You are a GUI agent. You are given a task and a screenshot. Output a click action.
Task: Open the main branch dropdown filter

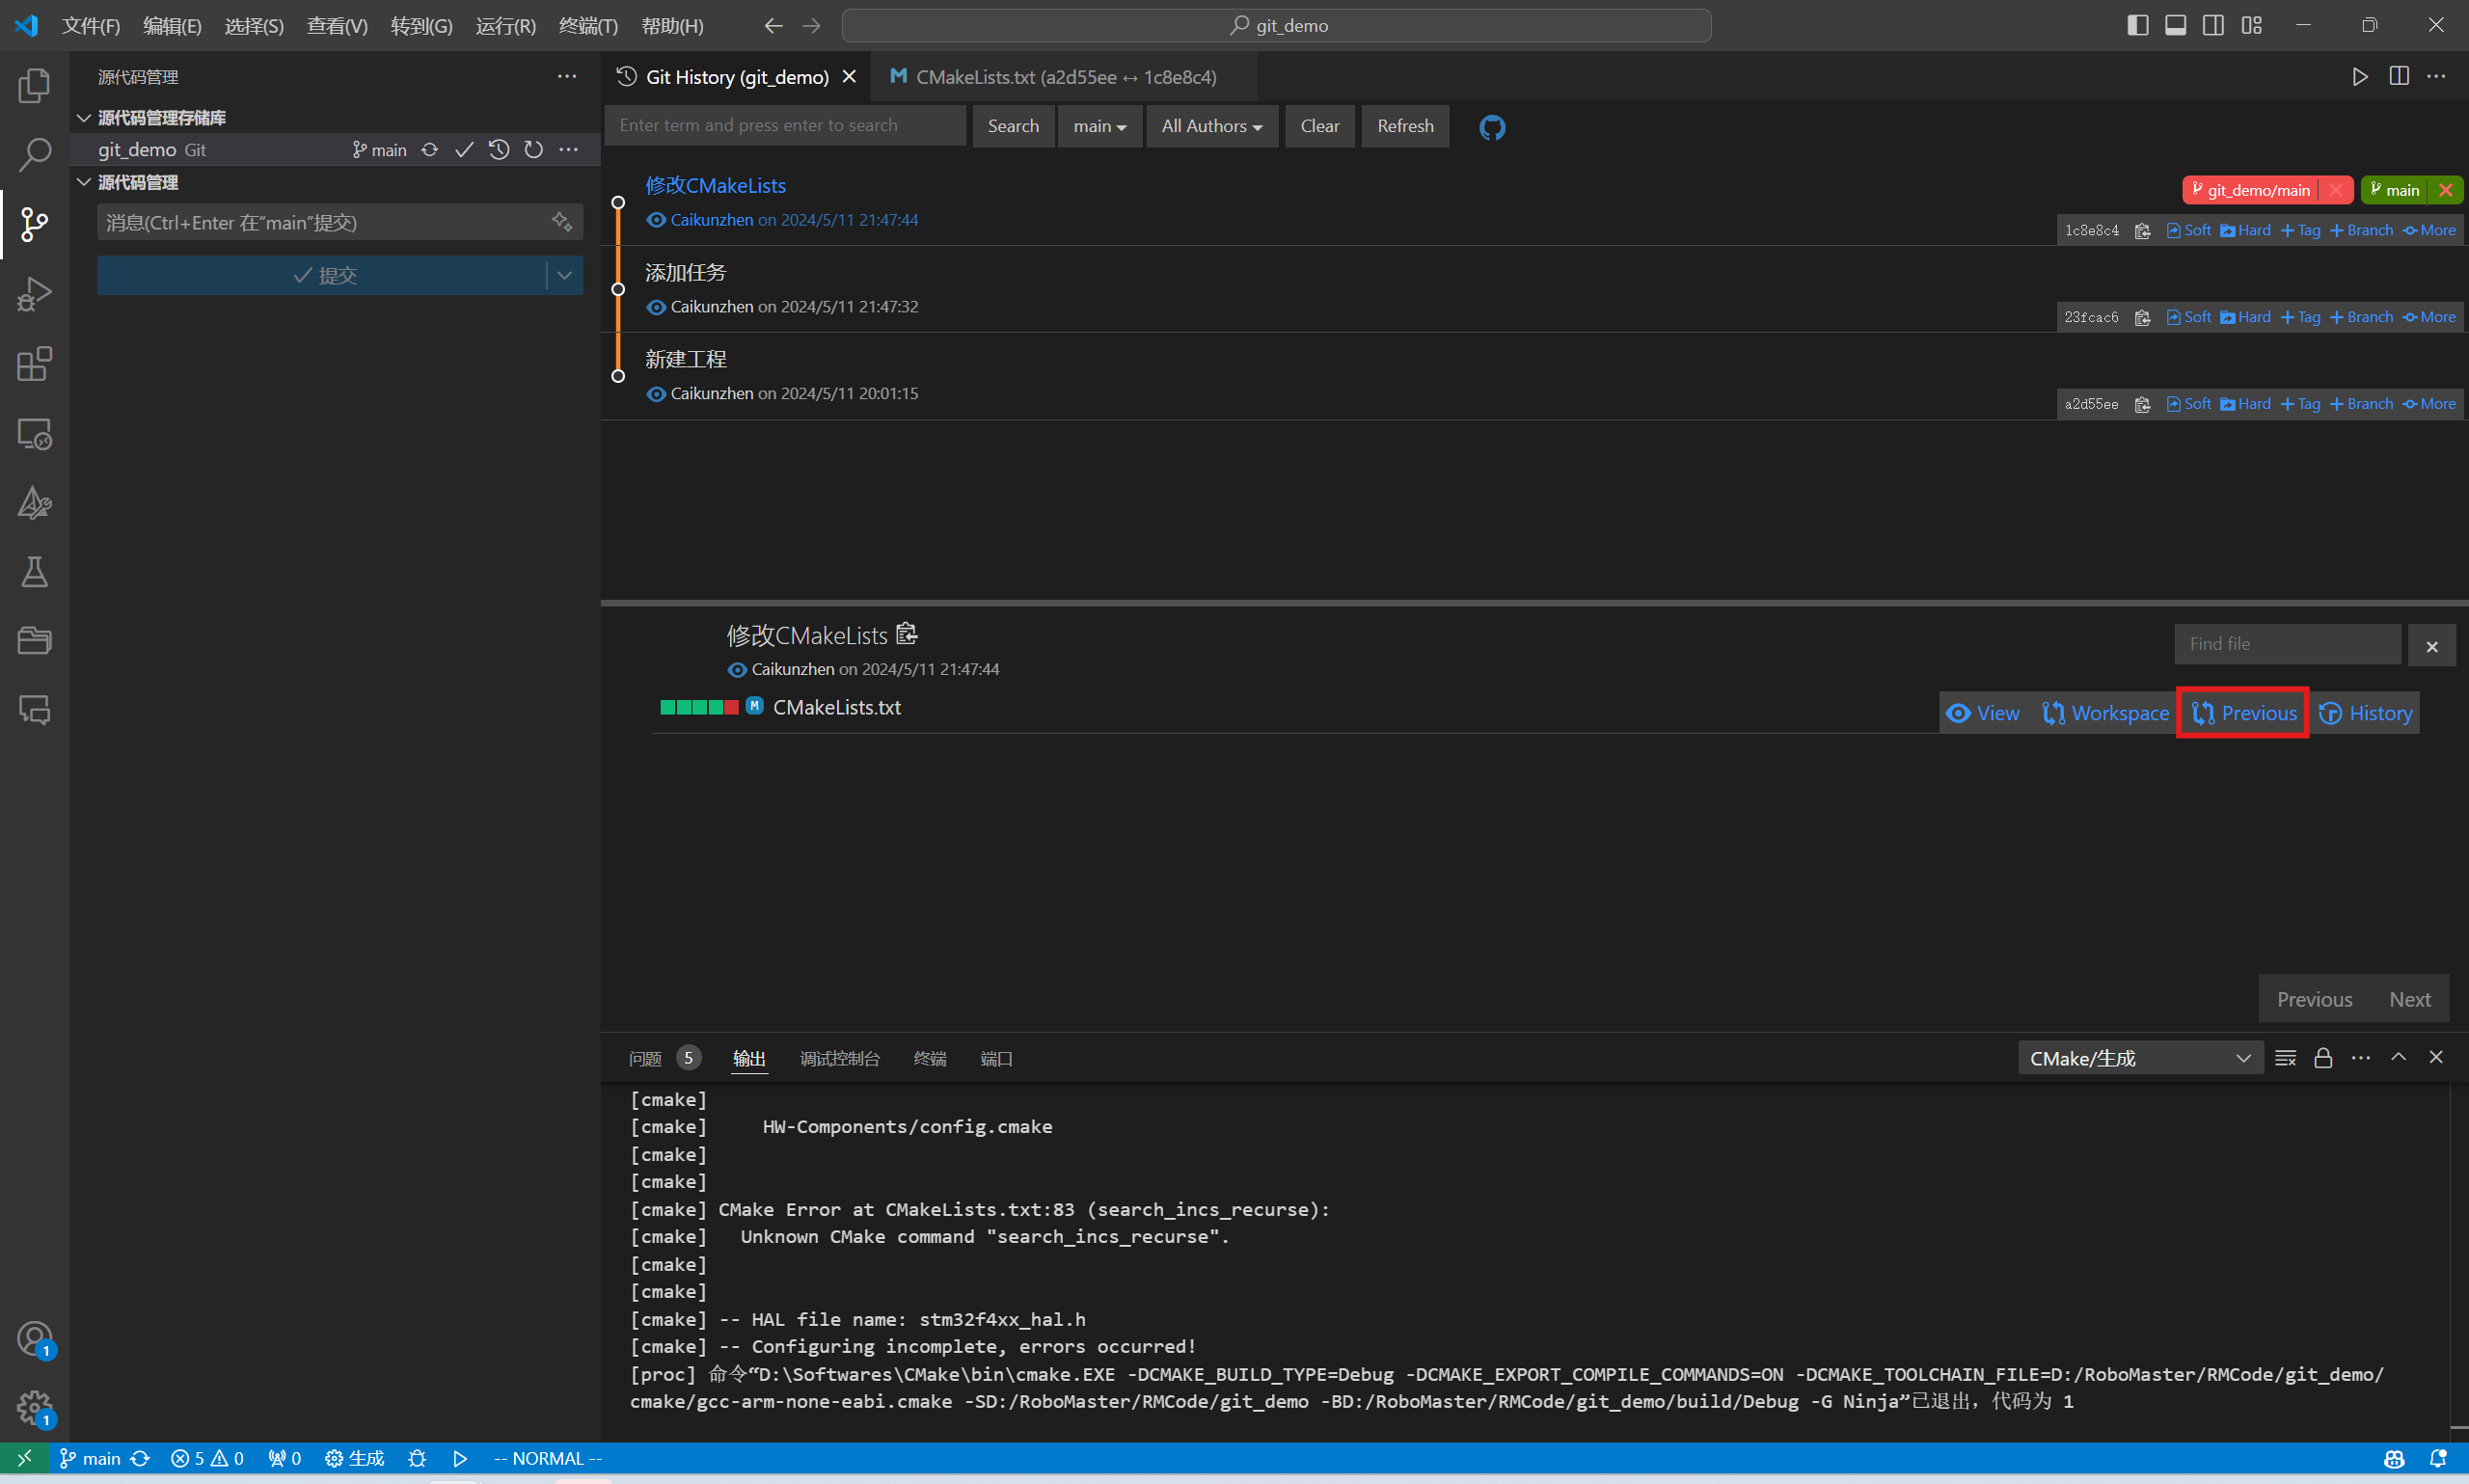1099,126
